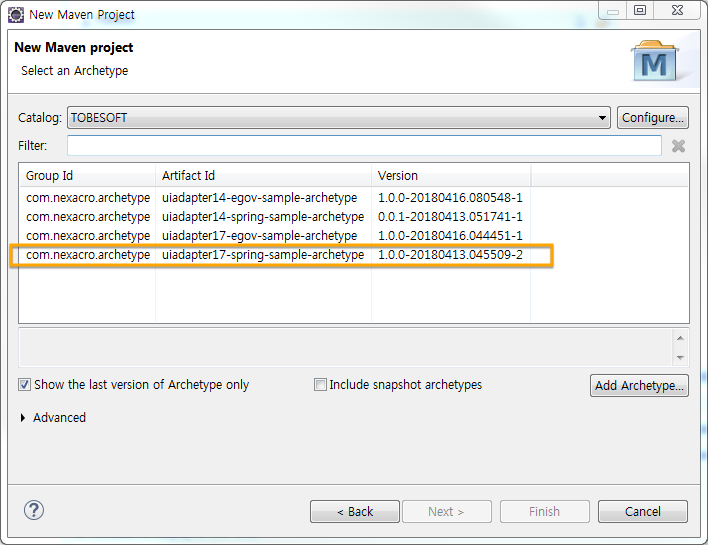
Task: Click the help question mark icon
Action: tap(34, 511)
